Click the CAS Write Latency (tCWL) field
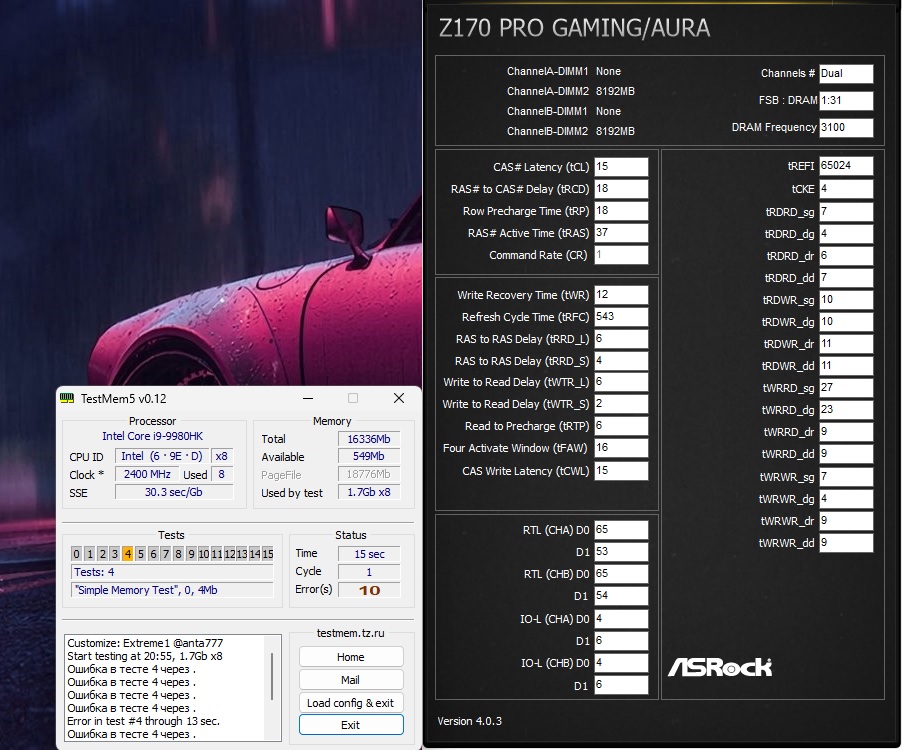The height and width of the screenshot is (750, 902). pos(621,470)
